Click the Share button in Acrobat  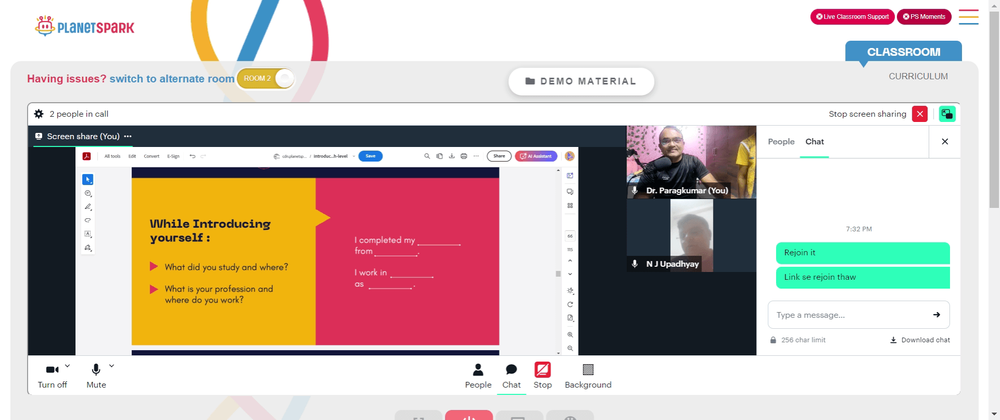[x=499, y=156]
